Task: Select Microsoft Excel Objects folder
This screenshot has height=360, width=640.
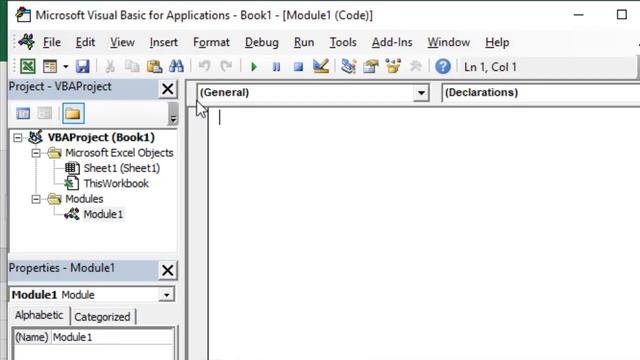Action: tap(119, 153)
